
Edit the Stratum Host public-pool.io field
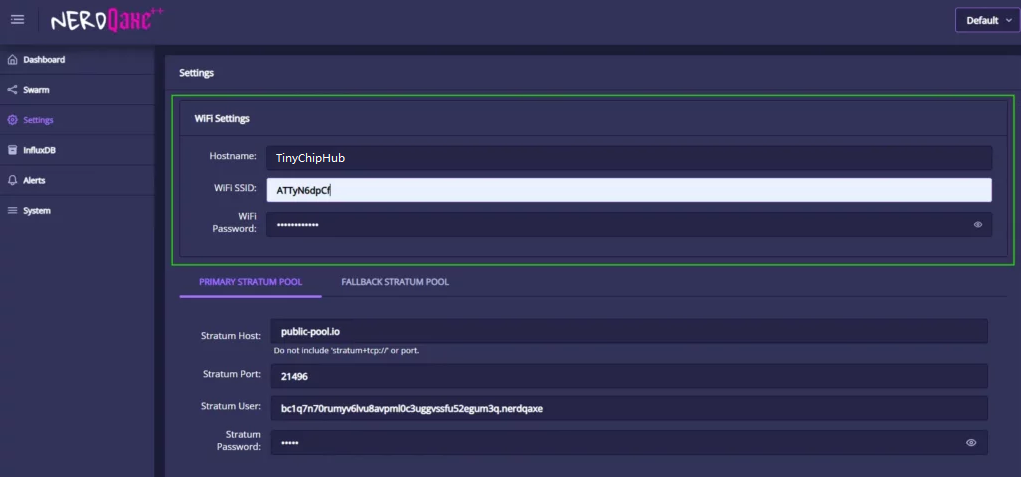click(628, 329)
